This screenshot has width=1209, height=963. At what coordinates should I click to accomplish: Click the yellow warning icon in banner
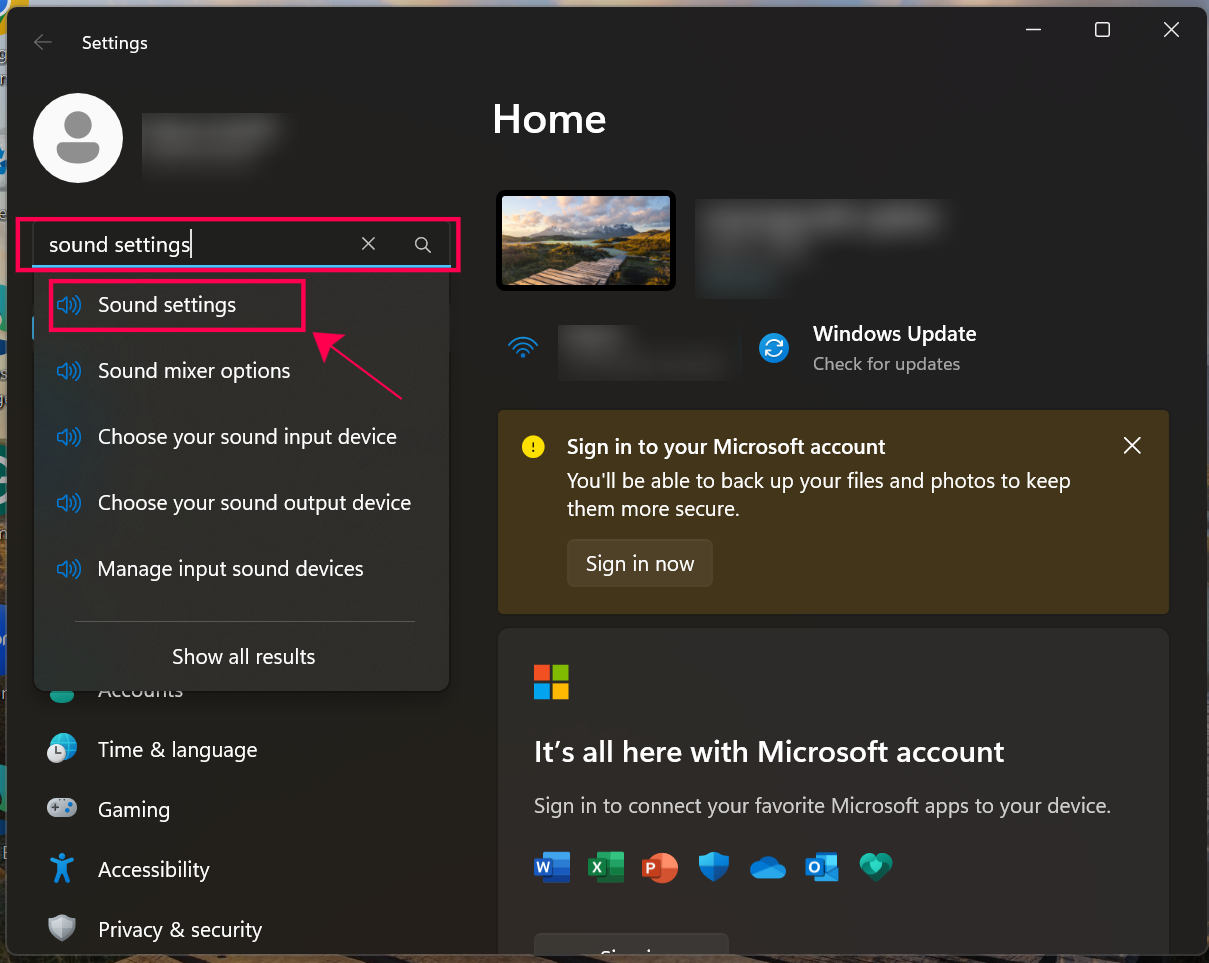point(533,447)
